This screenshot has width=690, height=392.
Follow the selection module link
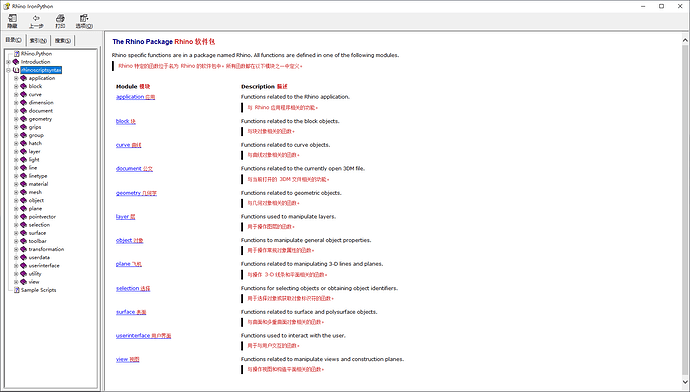click(x=133, y=289)
